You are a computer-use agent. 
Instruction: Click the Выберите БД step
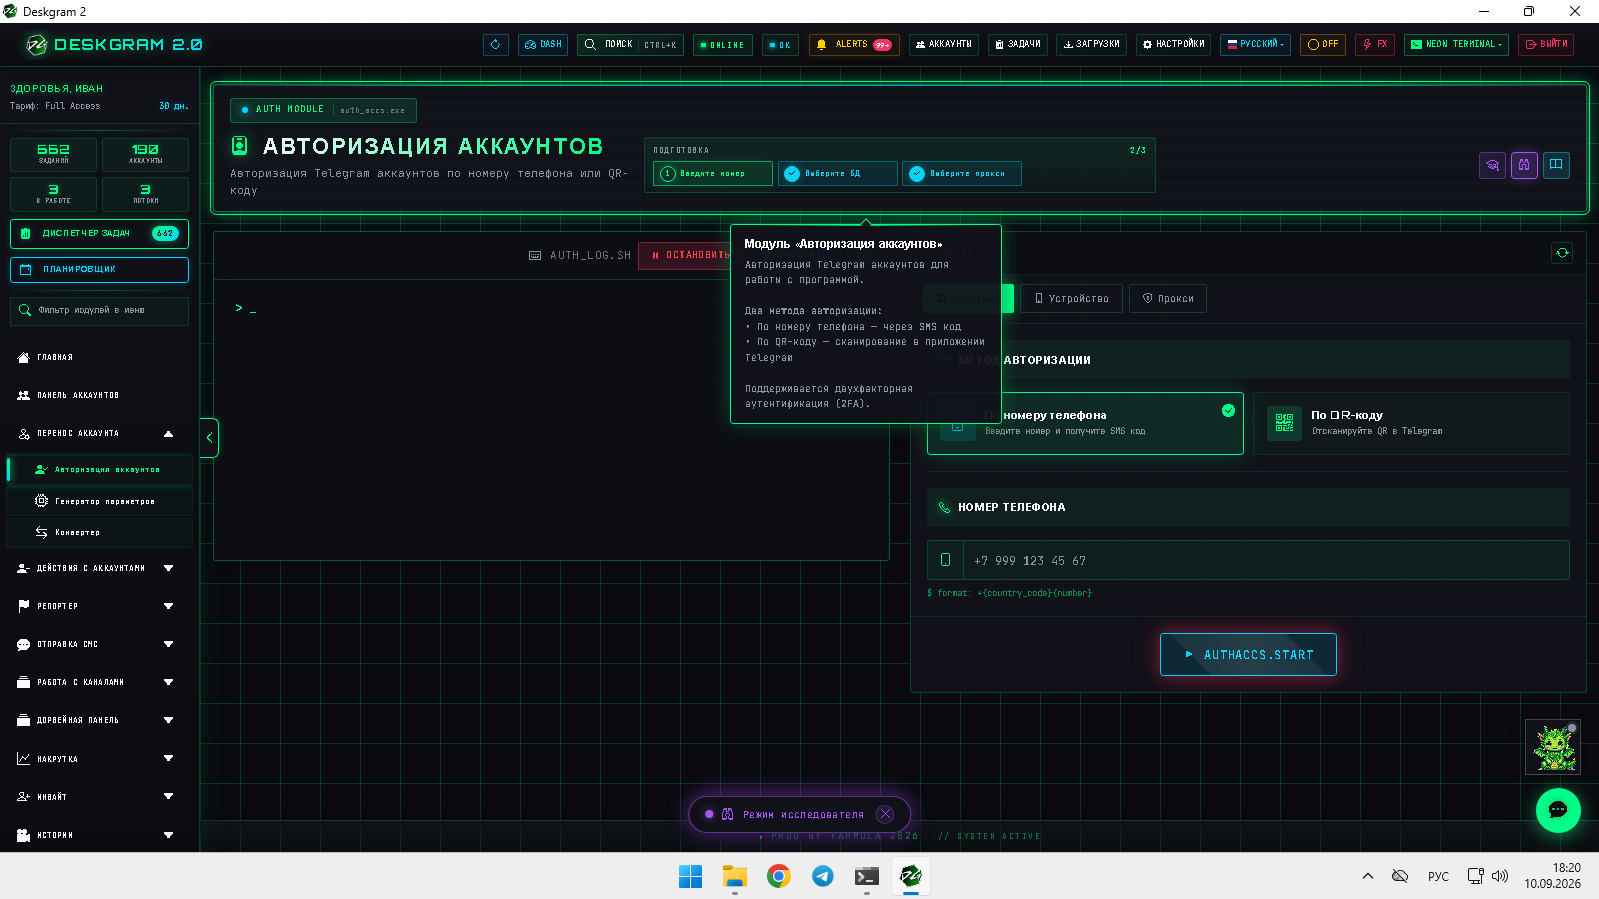837,174
